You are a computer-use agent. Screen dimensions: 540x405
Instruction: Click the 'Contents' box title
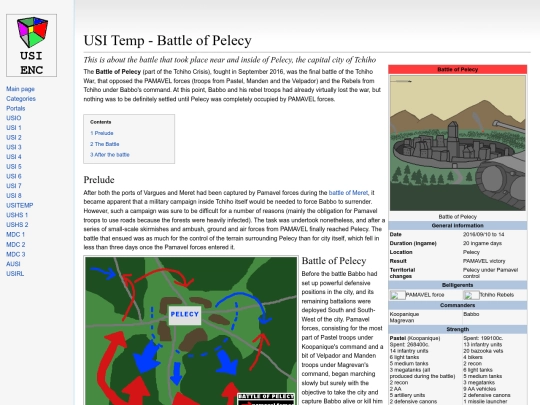click(101, 122)
